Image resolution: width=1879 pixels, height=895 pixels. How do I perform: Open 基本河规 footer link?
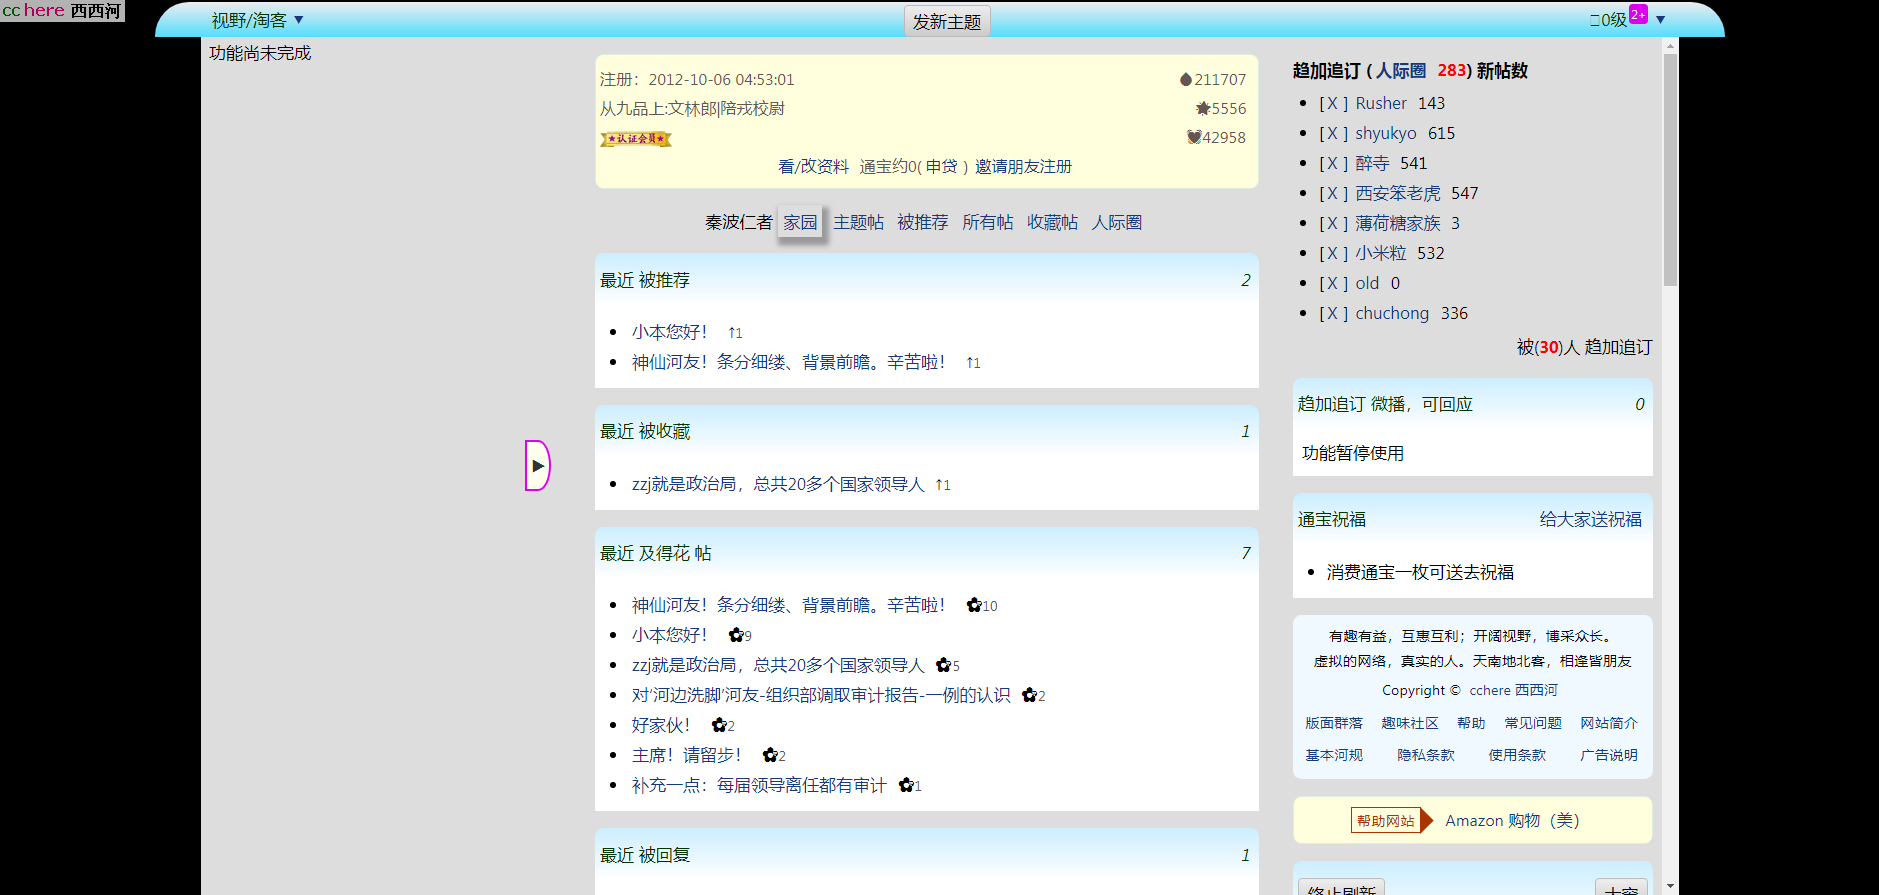point(1333,755)
